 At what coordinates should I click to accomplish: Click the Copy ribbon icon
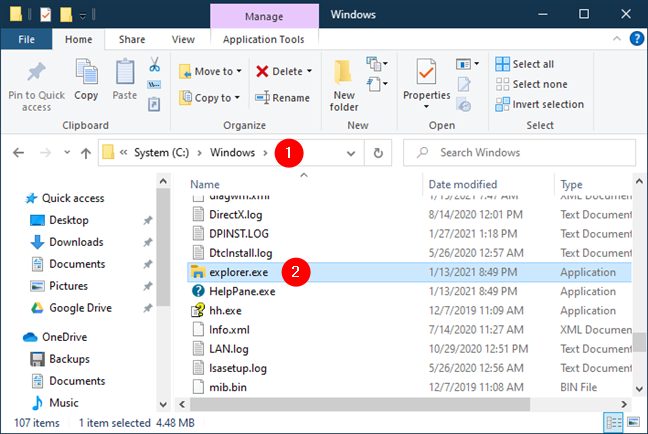point(86,72)
